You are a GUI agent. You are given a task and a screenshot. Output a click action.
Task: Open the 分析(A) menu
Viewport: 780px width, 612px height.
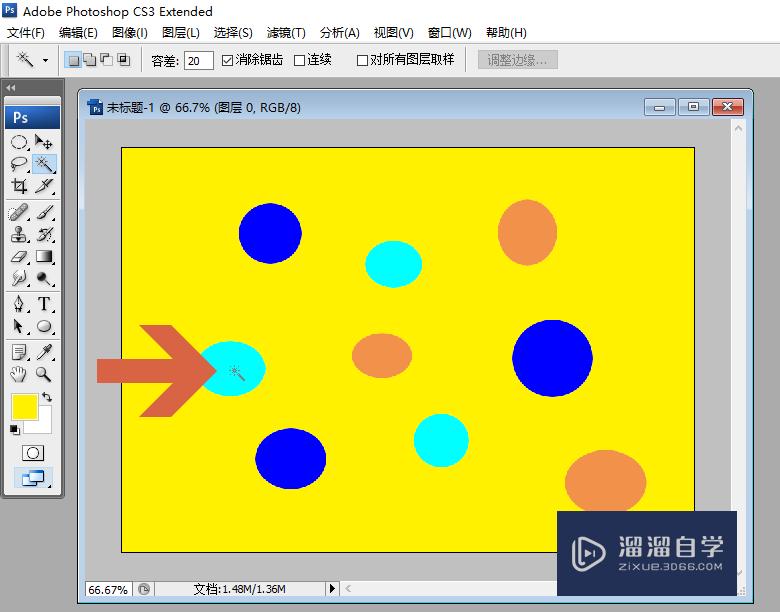[x=340, y=33]
